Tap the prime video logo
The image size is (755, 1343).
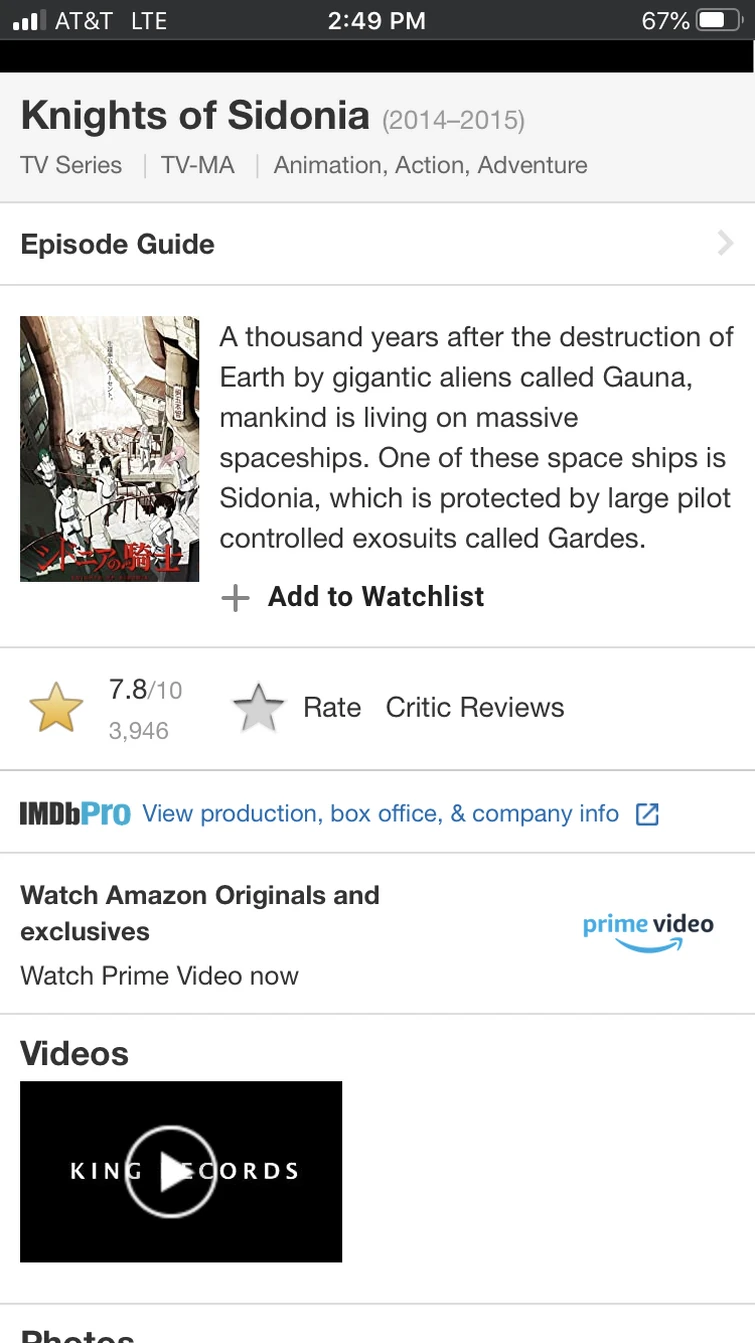648,932
